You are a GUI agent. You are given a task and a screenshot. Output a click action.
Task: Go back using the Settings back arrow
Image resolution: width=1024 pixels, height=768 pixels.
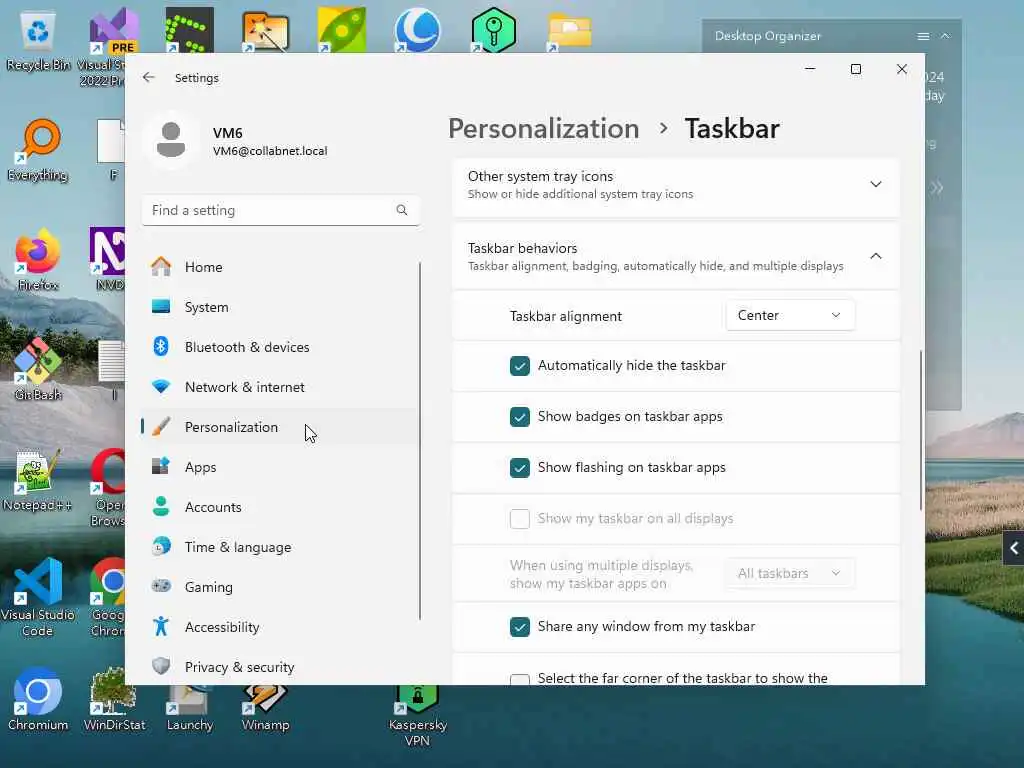pos(149,77)
